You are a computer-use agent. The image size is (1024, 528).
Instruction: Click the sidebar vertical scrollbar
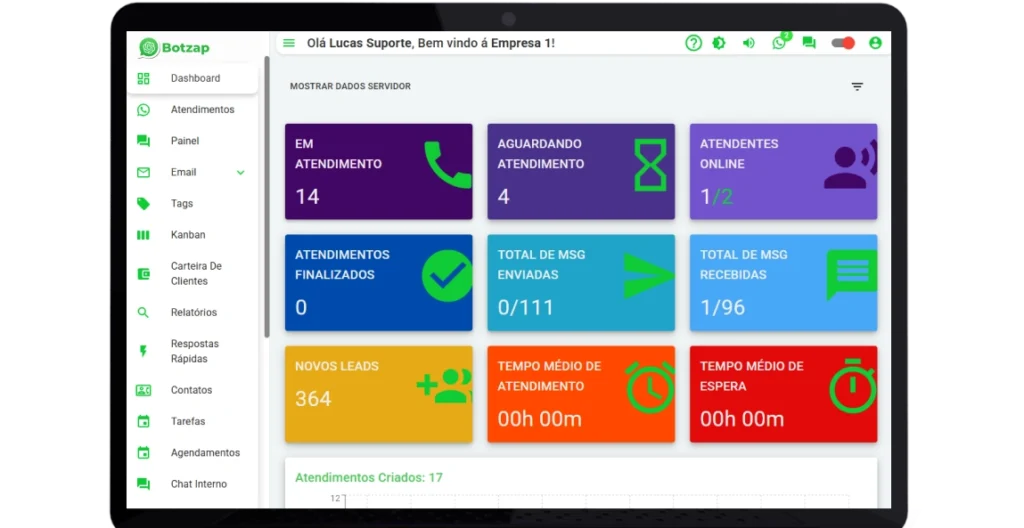pyautogui.click(x=266, y=200)
